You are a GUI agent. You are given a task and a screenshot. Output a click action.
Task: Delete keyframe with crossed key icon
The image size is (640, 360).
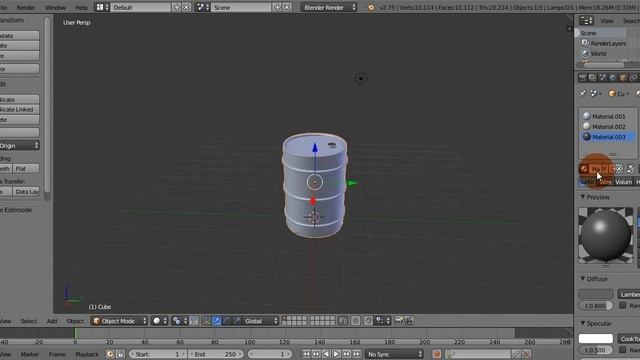point(527,354)
